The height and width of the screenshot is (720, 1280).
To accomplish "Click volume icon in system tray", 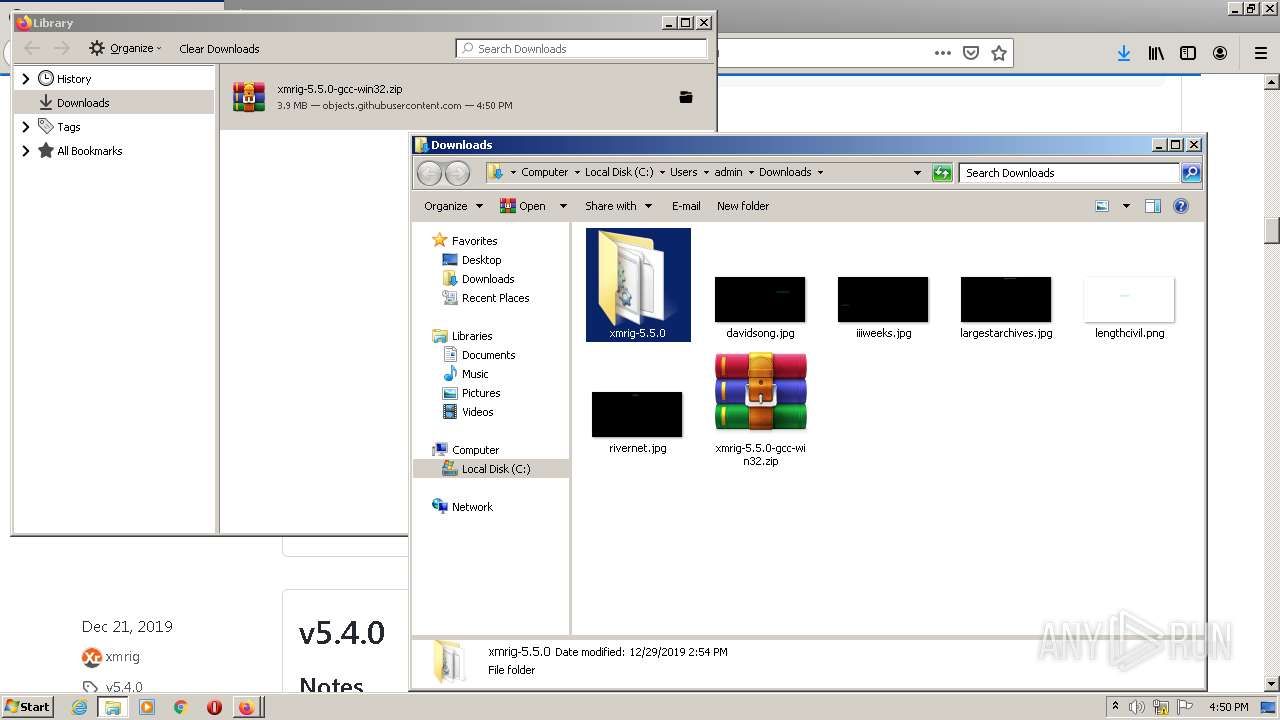I will pos(1138,707).
